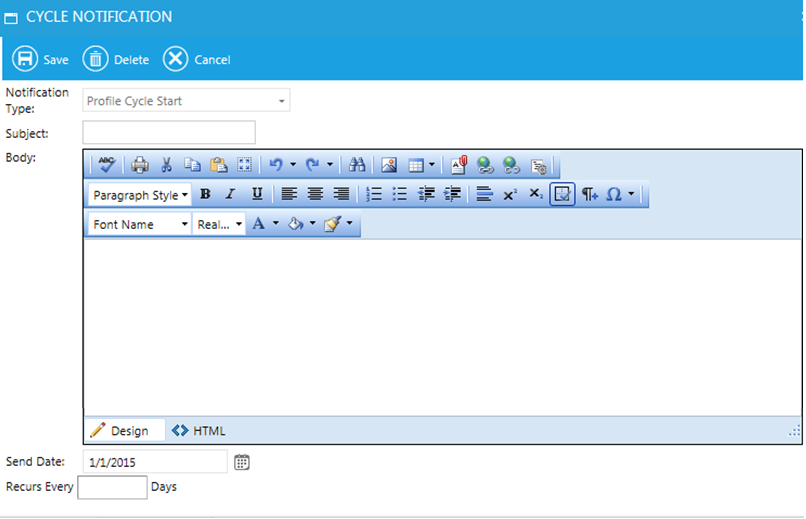This screenshot has height=519, width=806.
Task: Click the superscript icon
Action: click(x=510, y=195)
